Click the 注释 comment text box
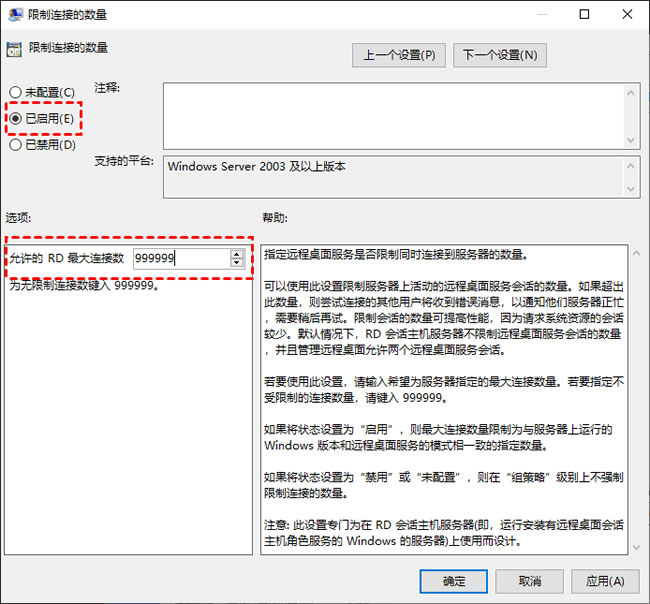The width and height of the screenshot is (650, 604). point(394,116)
